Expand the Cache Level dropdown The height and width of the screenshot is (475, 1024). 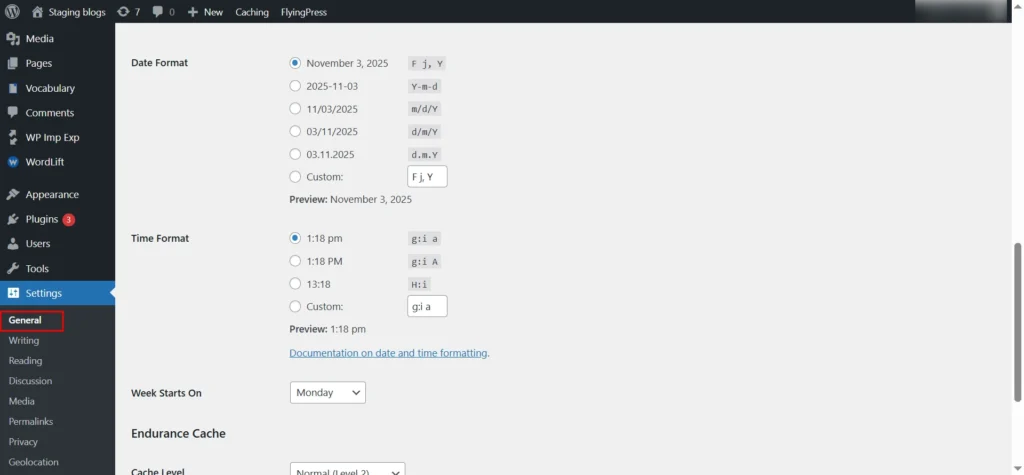[347, 470]
